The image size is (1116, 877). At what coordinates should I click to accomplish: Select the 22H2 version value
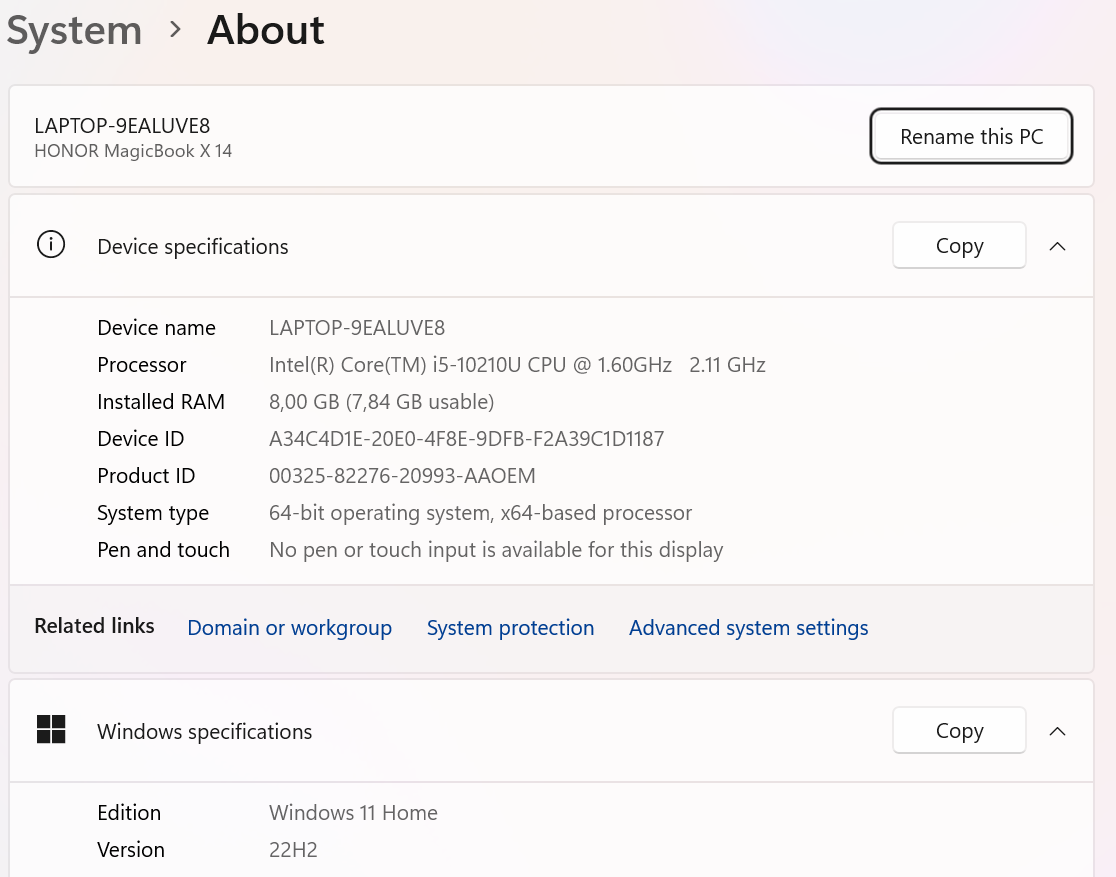tap(293, 849)
